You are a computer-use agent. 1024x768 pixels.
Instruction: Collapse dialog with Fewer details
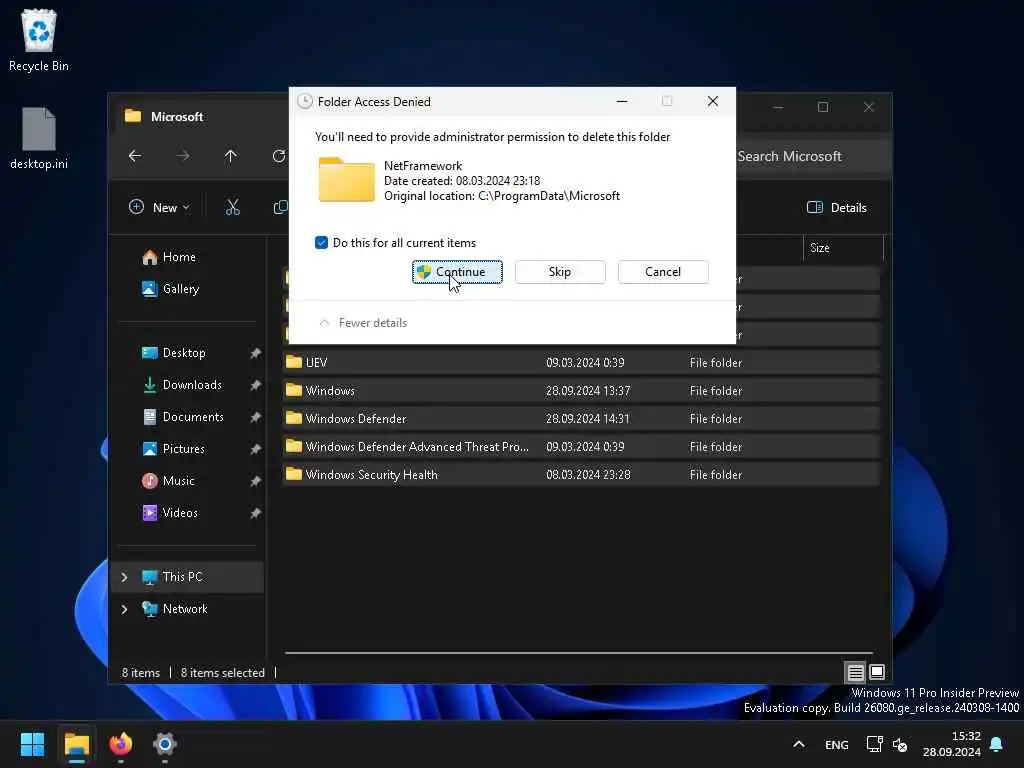[363, 323]
